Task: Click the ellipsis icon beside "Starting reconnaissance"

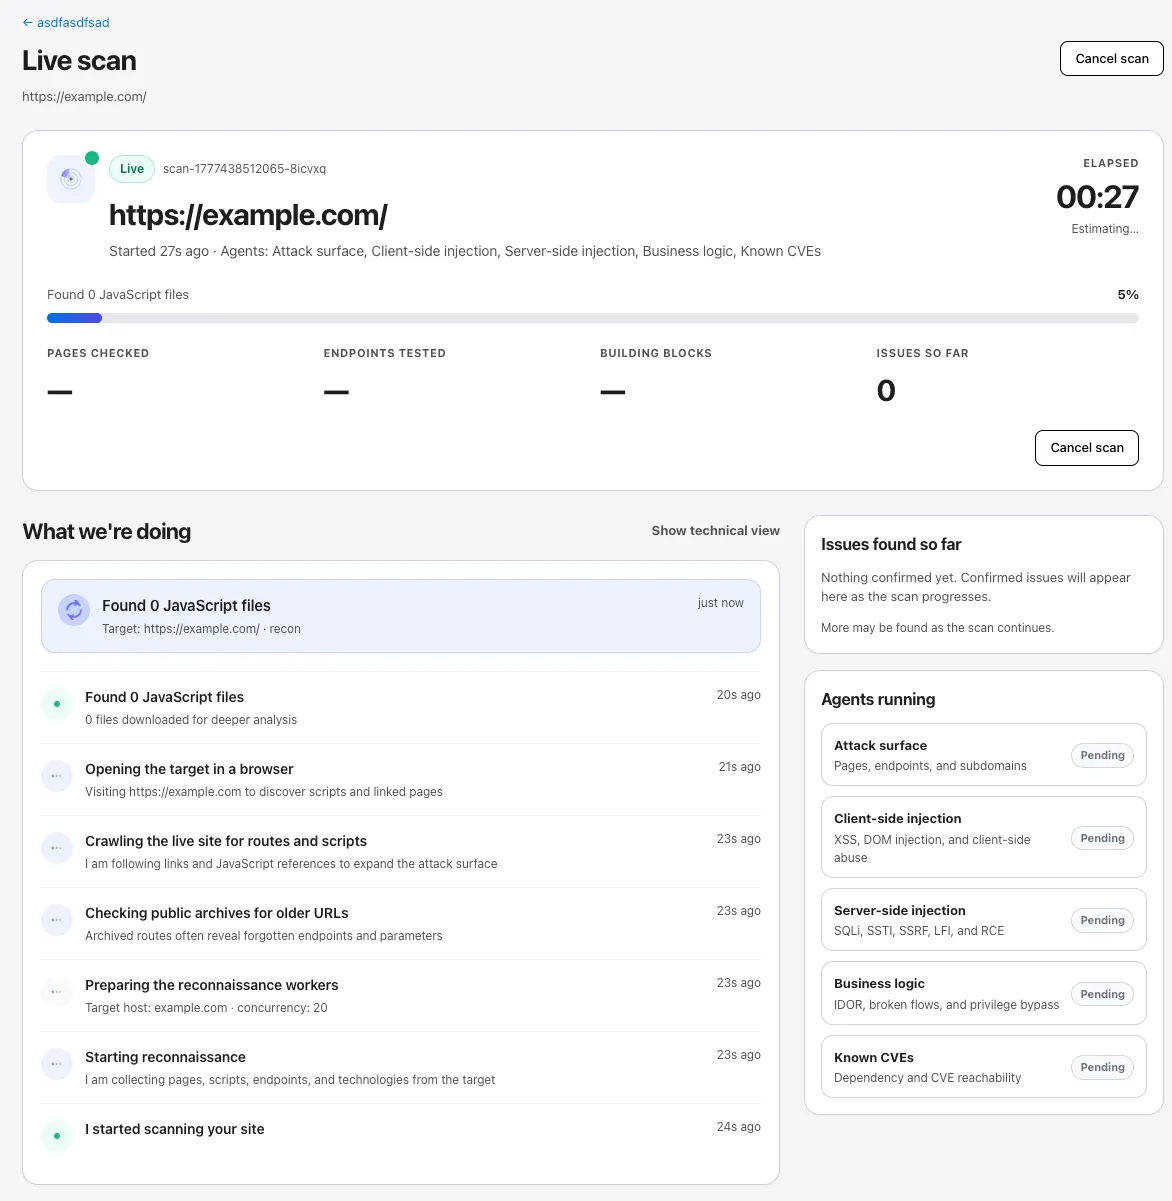Action: pos(57,1064)
